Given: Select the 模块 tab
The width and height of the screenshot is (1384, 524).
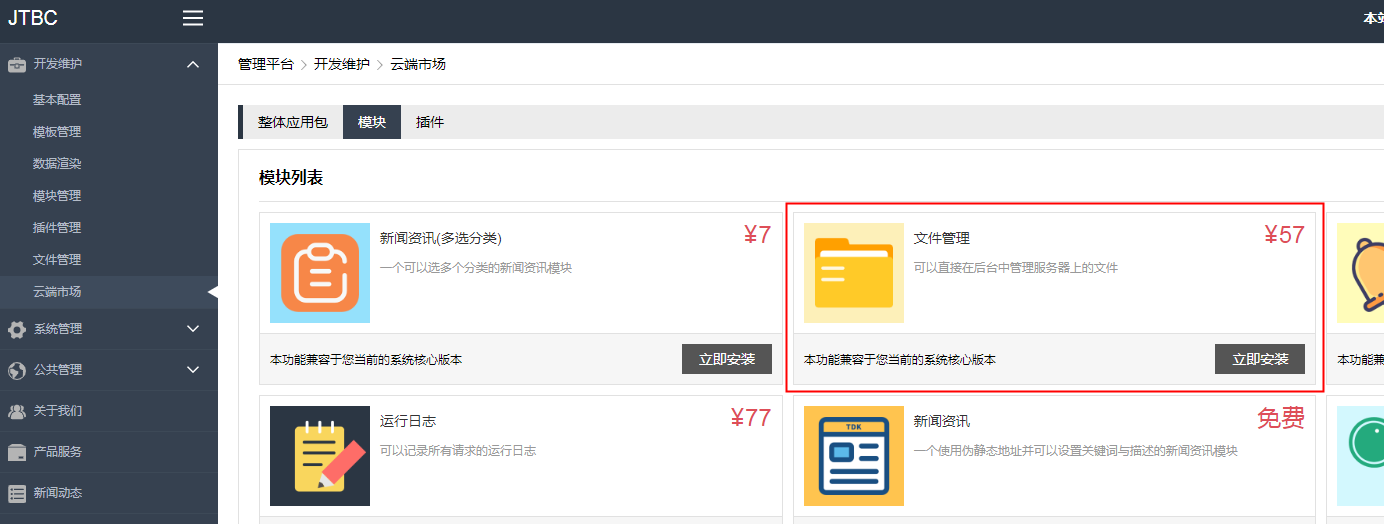Looking at the screenshot, I should (372, 122).
